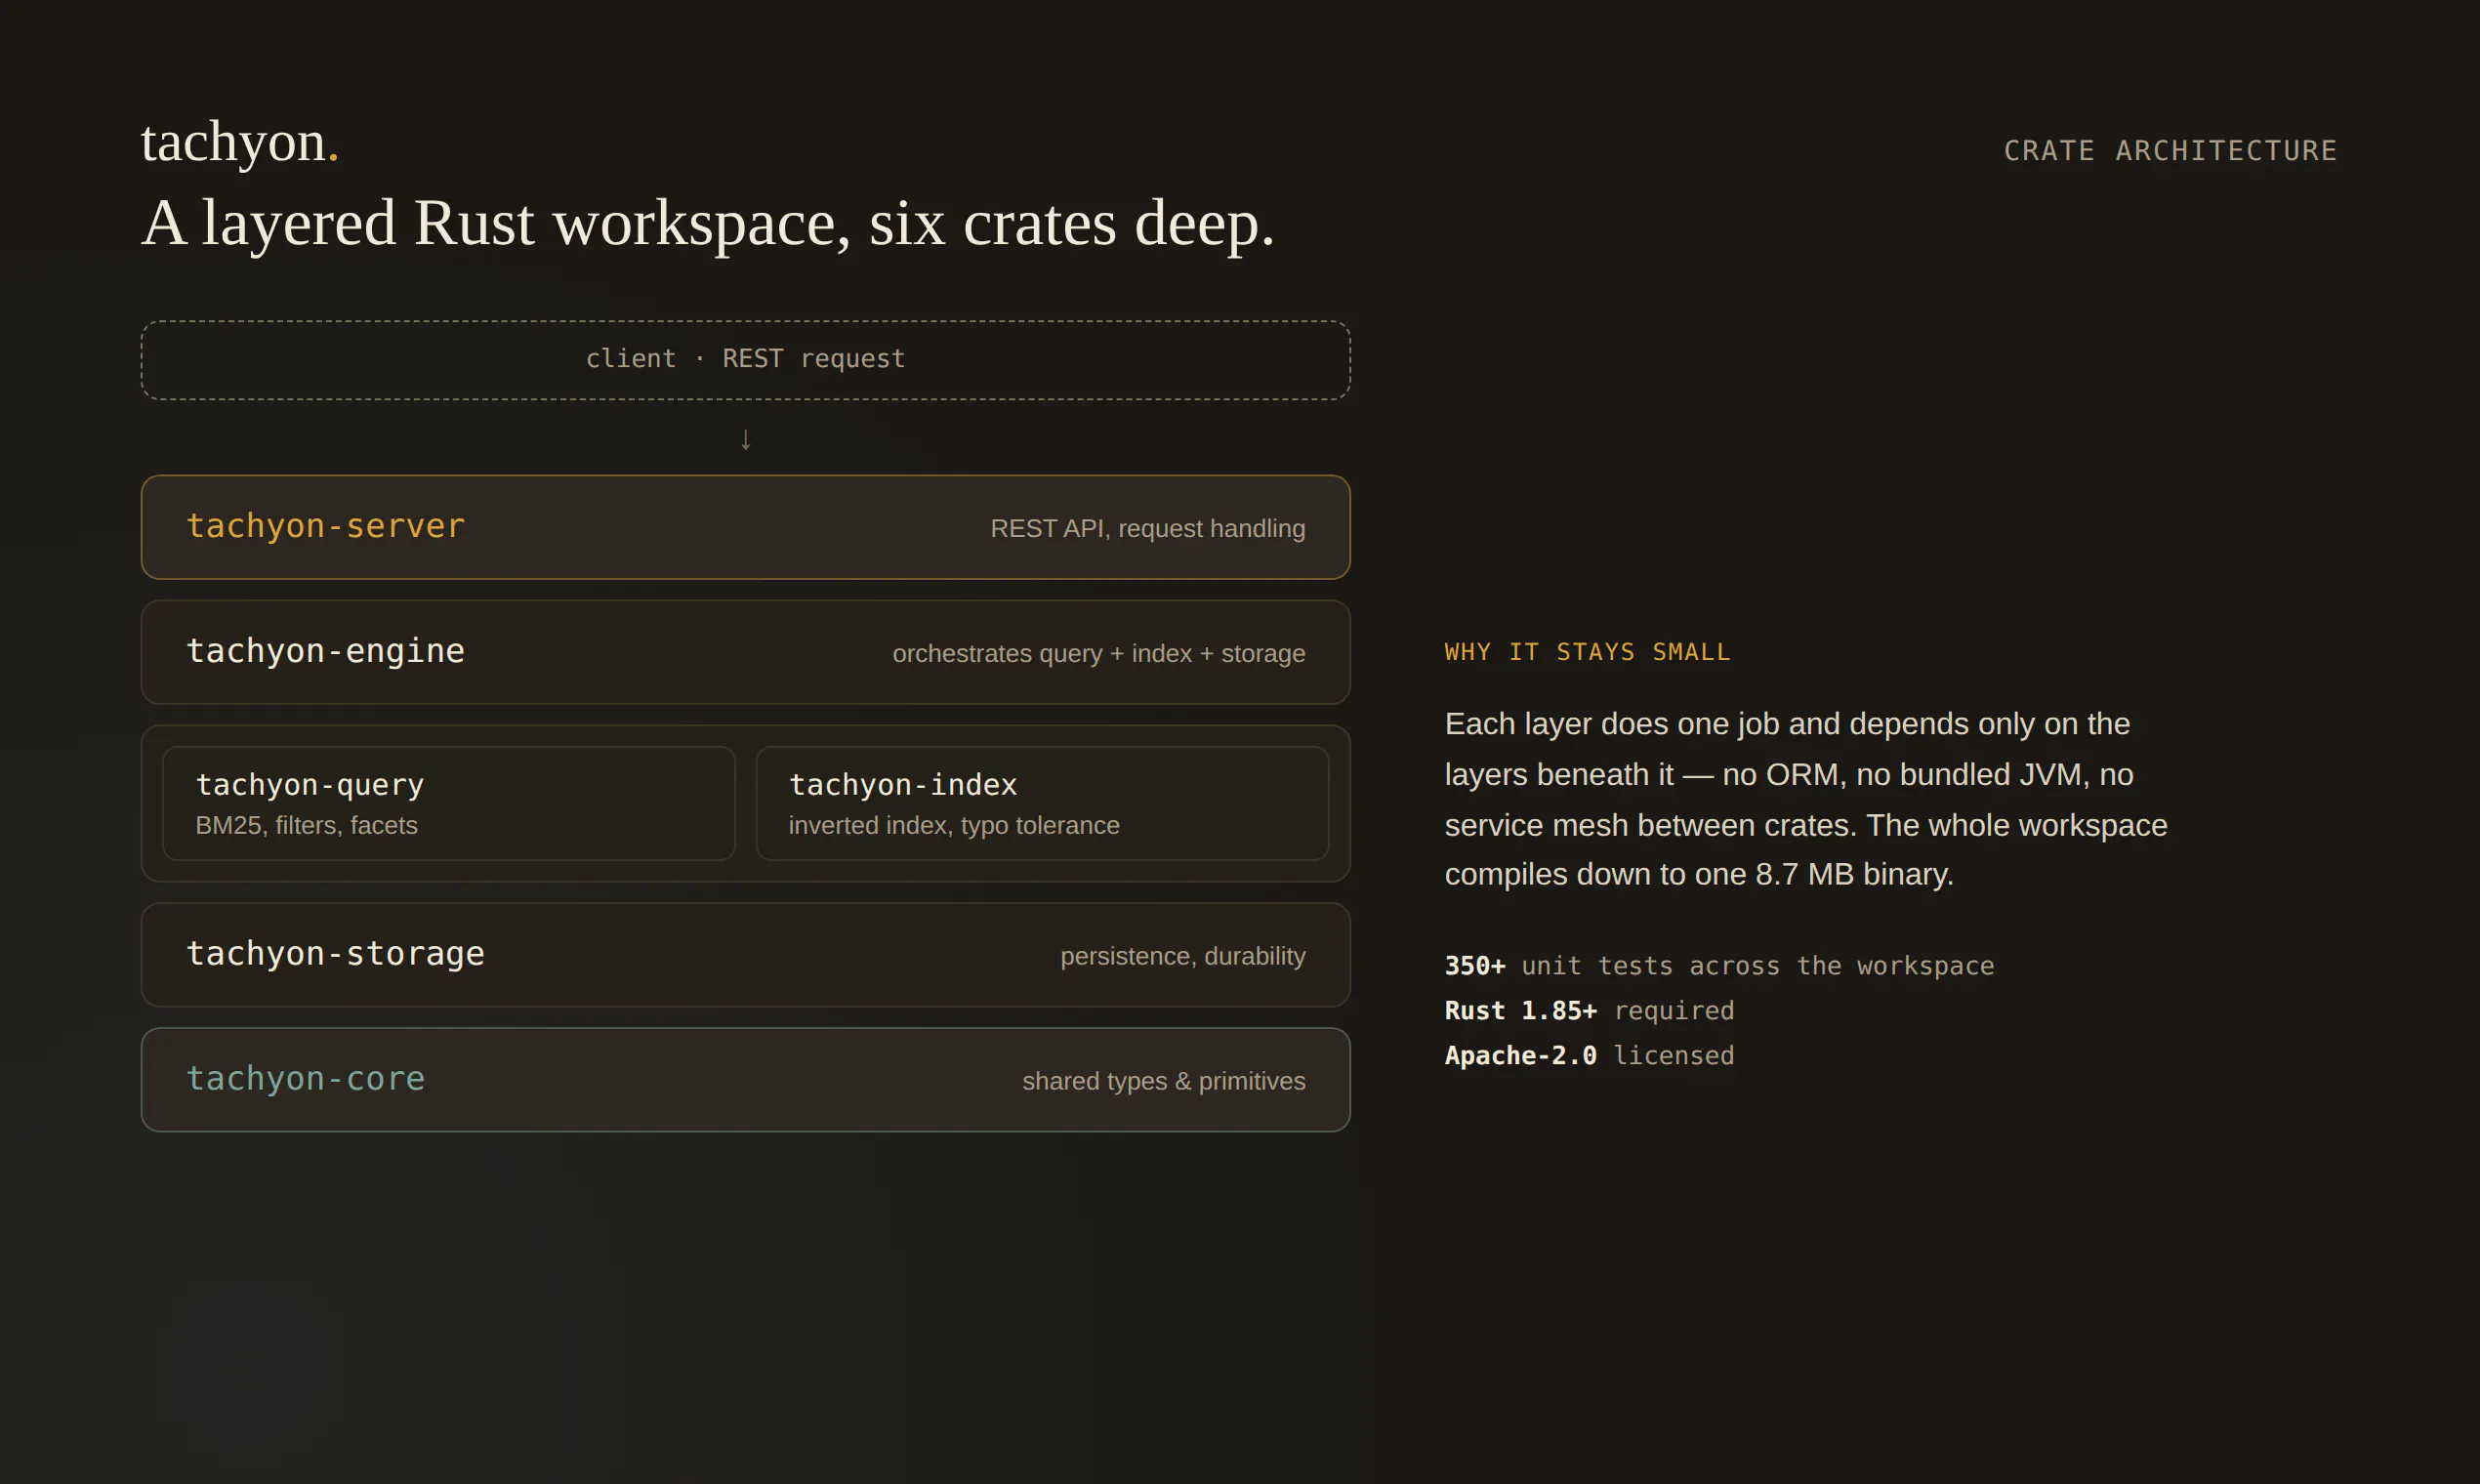Click 'inverted index, typo tolerance' text
This screenshot has height=1484, width=2480.
954,825
